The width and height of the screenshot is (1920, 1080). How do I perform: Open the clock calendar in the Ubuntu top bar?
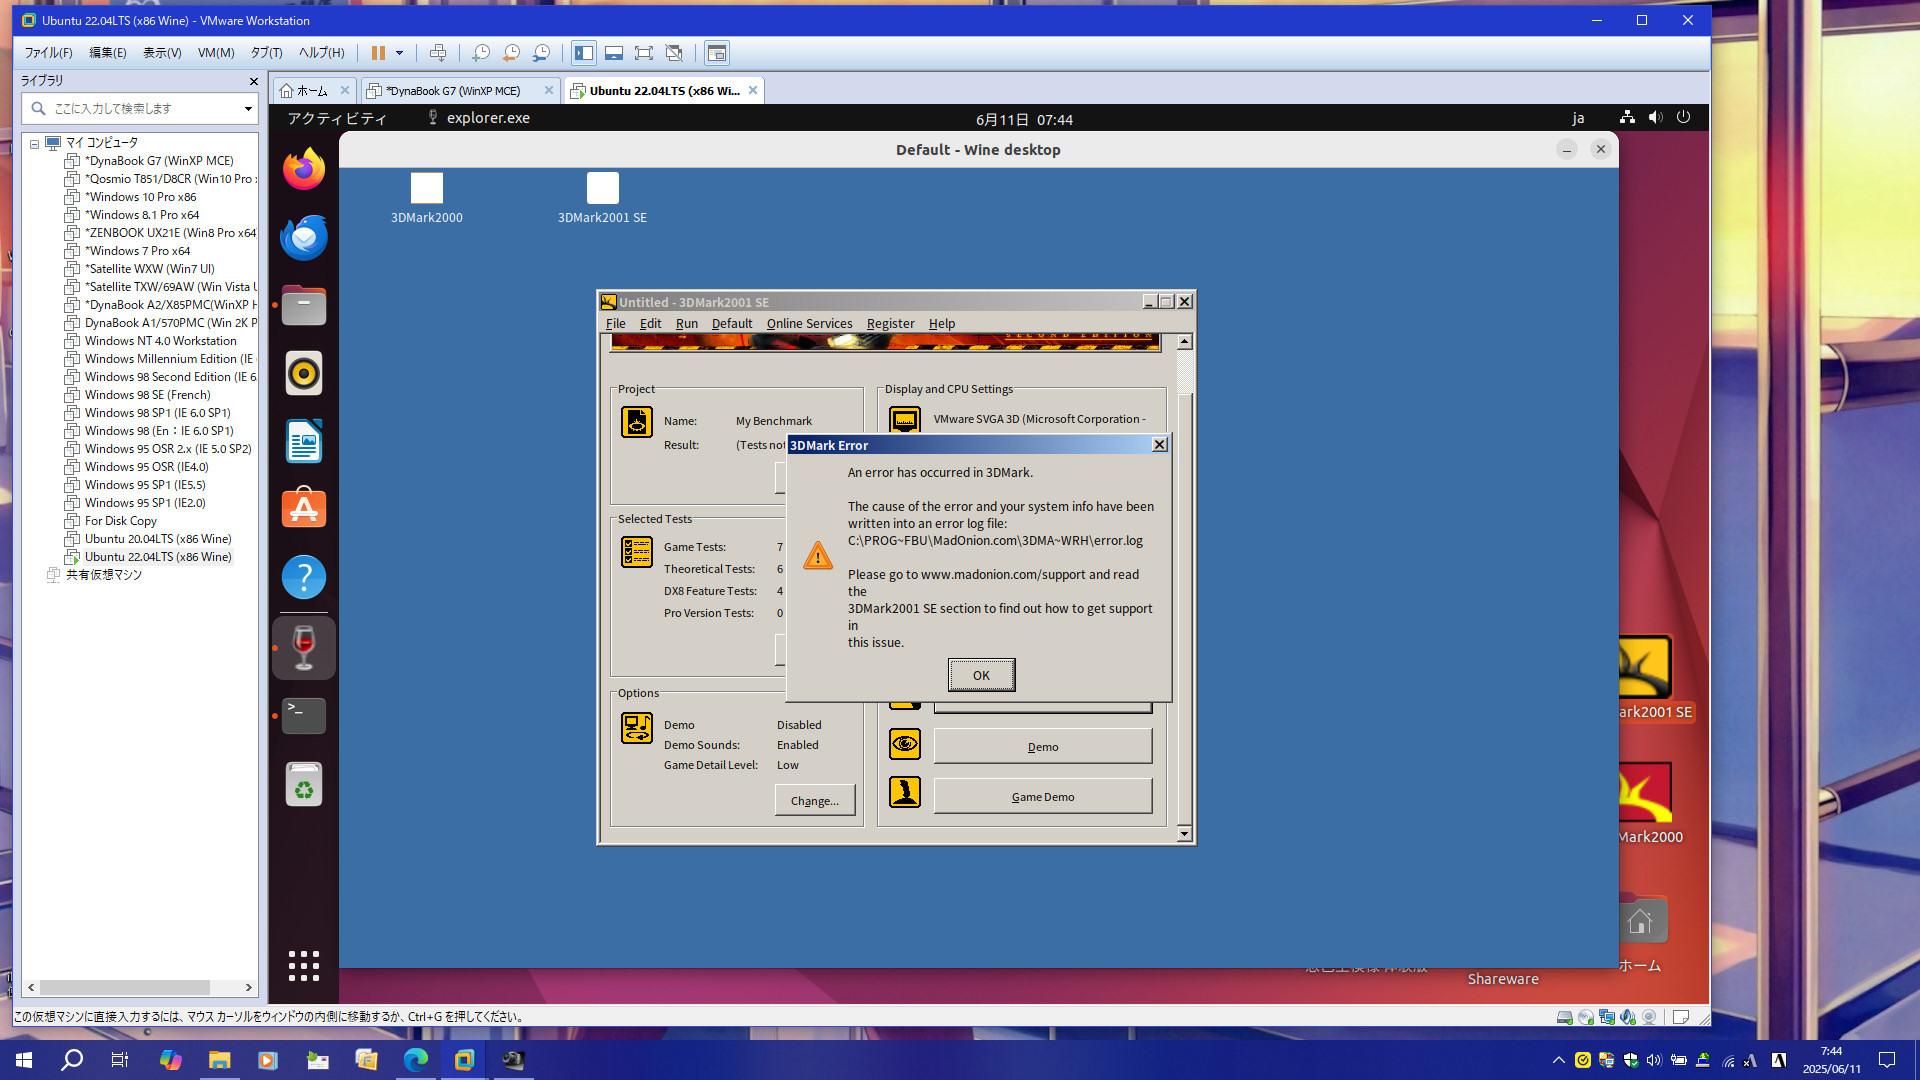tap(1024, 119)
